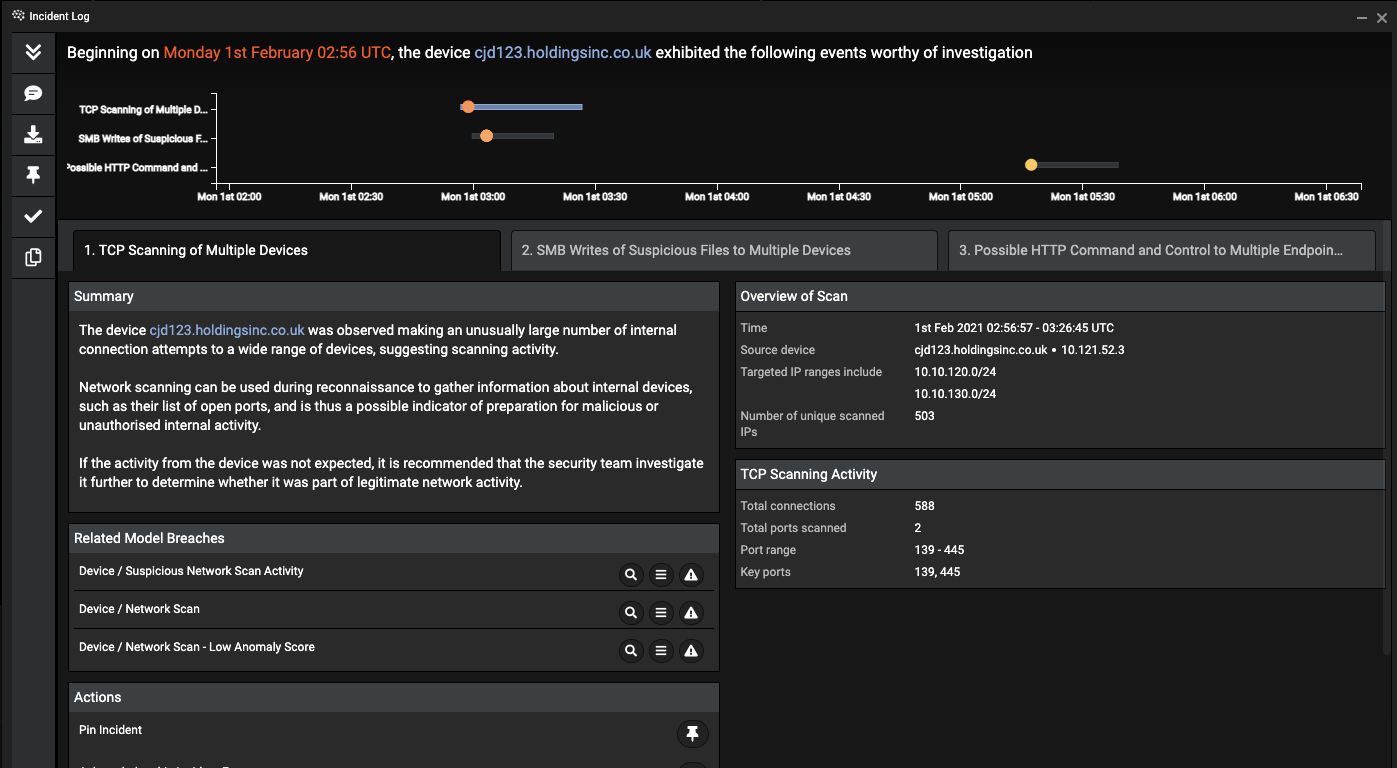Open list icon for Network Scan - Low Anomaly Score

click(661, 651)
